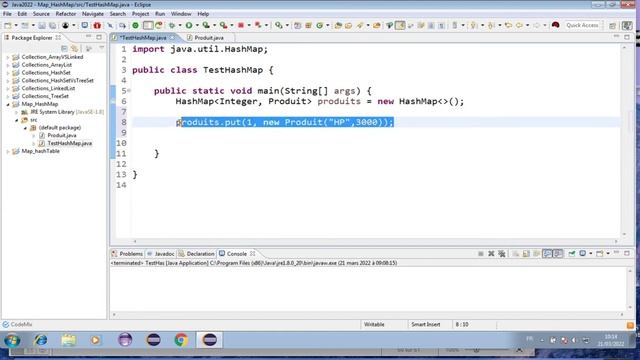Screen dimensions: 640x360
Task: Click the red CodeMix icon near Quick Access
Action: 556,25
